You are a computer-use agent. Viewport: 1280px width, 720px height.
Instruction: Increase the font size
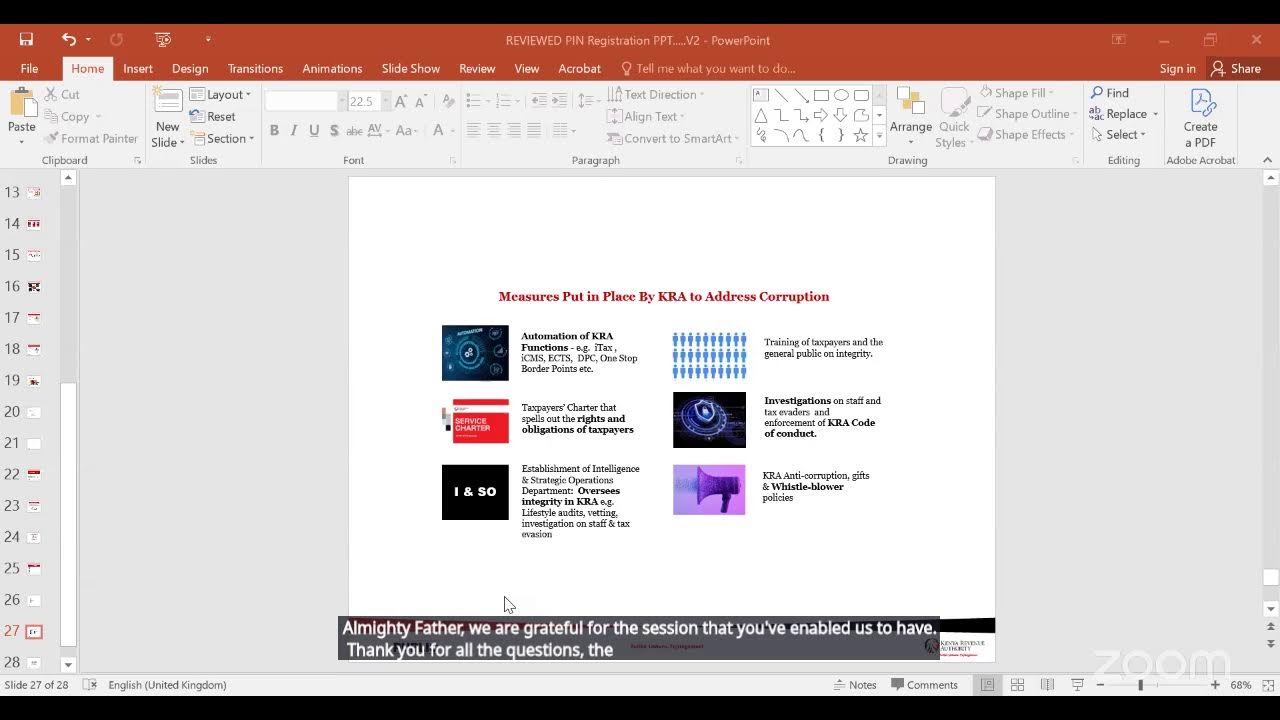tap(400, 102)
